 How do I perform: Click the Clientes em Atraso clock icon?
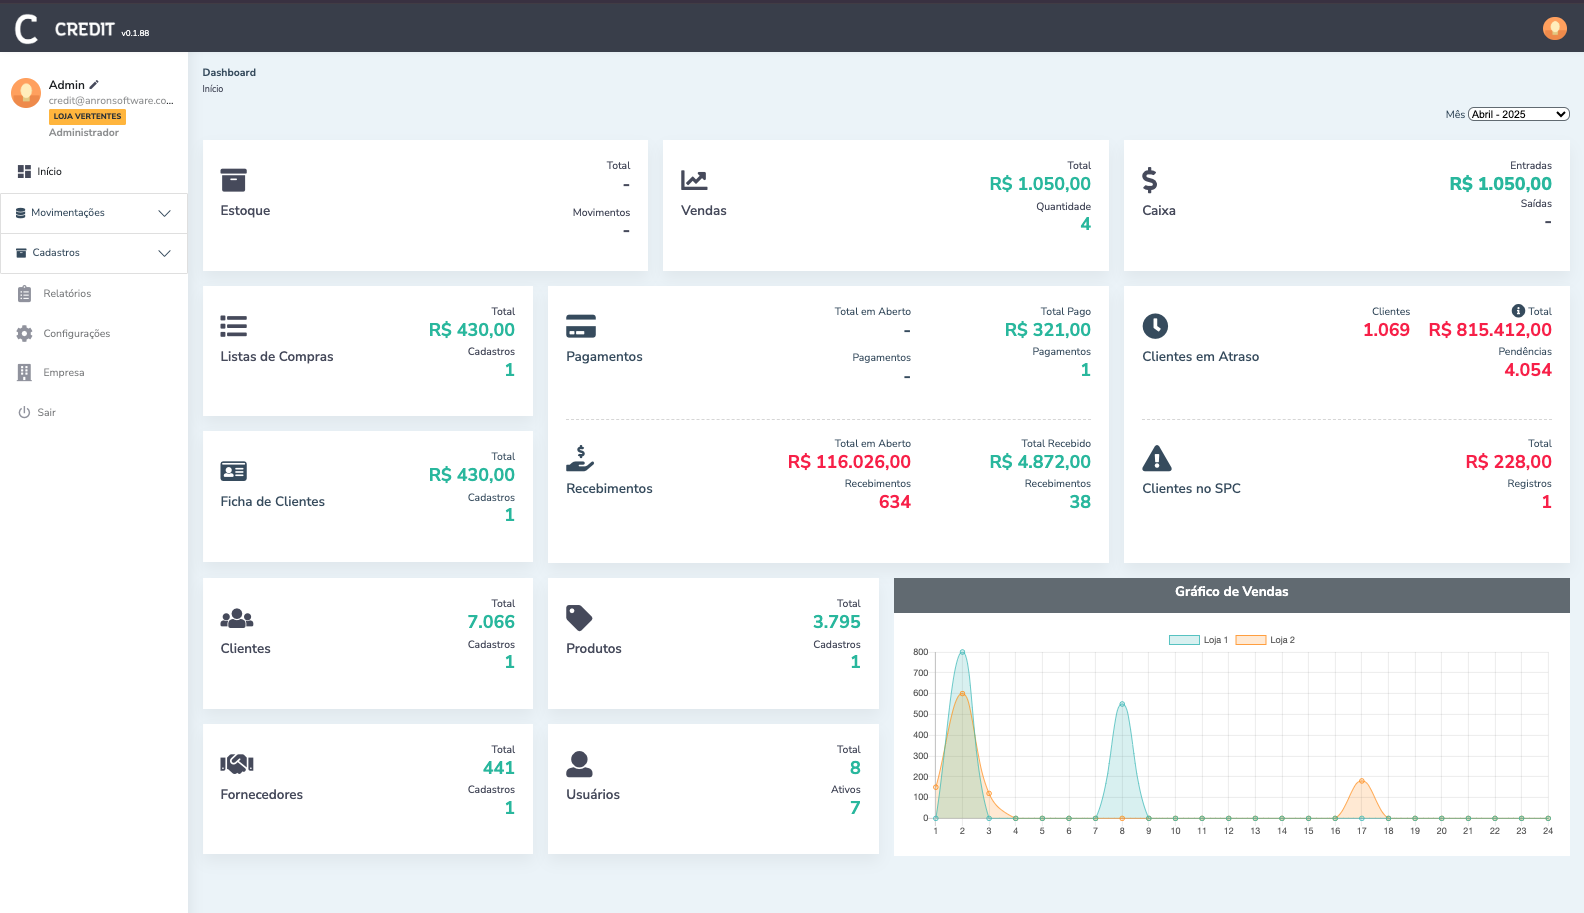1155,326
